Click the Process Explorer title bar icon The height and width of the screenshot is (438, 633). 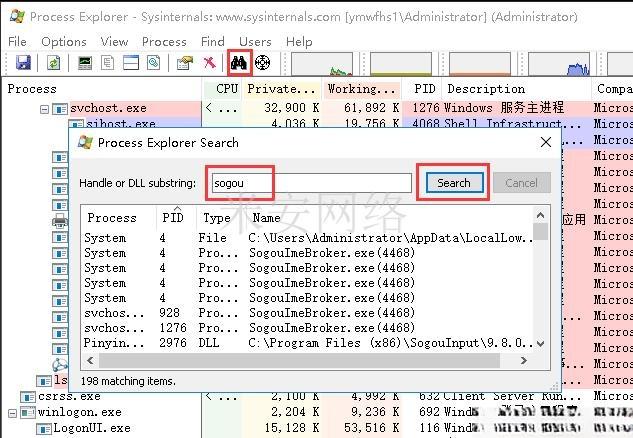pyautogui.click(x=17, y=16)
